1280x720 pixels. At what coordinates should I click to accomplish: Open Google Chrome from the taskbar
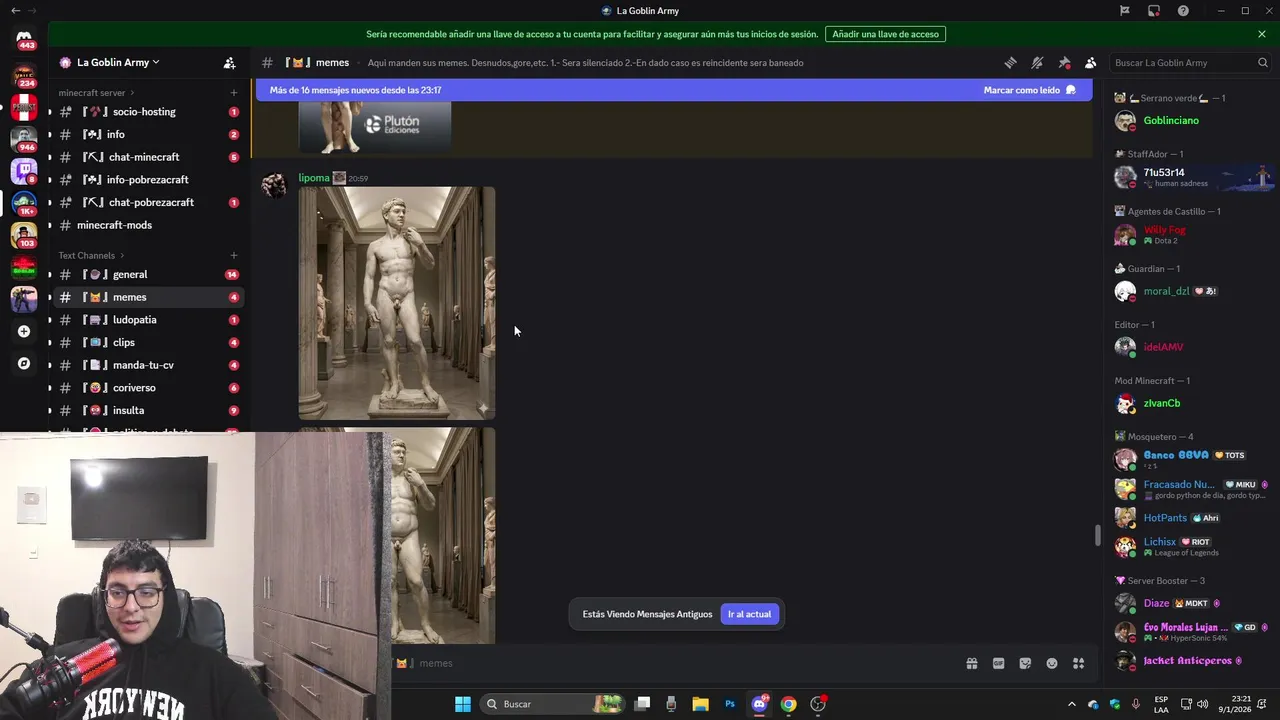789,704
